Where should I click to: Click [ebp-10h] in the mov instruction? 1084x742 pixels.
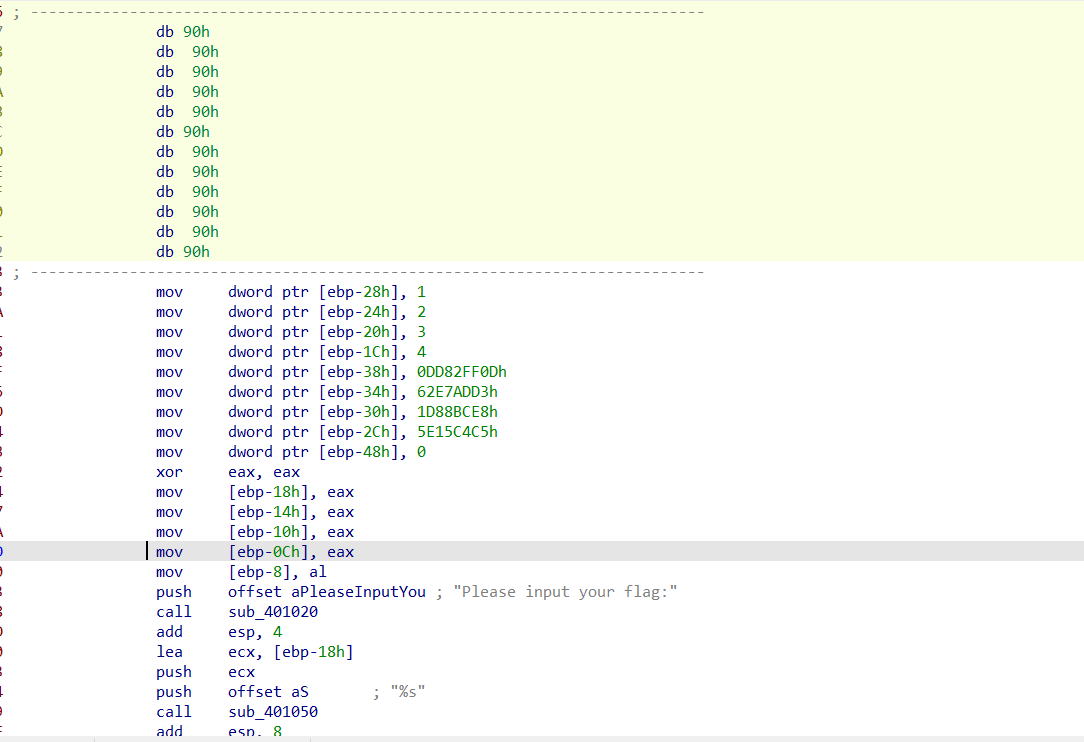[x=268, y=532]
